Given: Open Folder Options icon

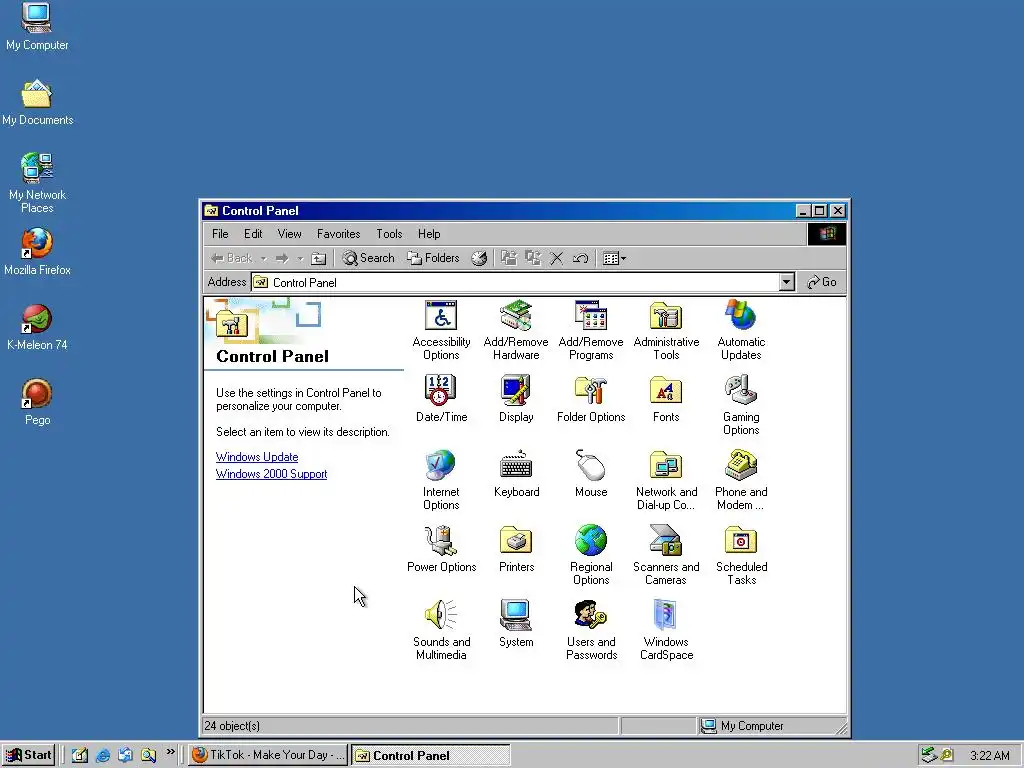Looking at the screenshot, I should tap(591, 398).
